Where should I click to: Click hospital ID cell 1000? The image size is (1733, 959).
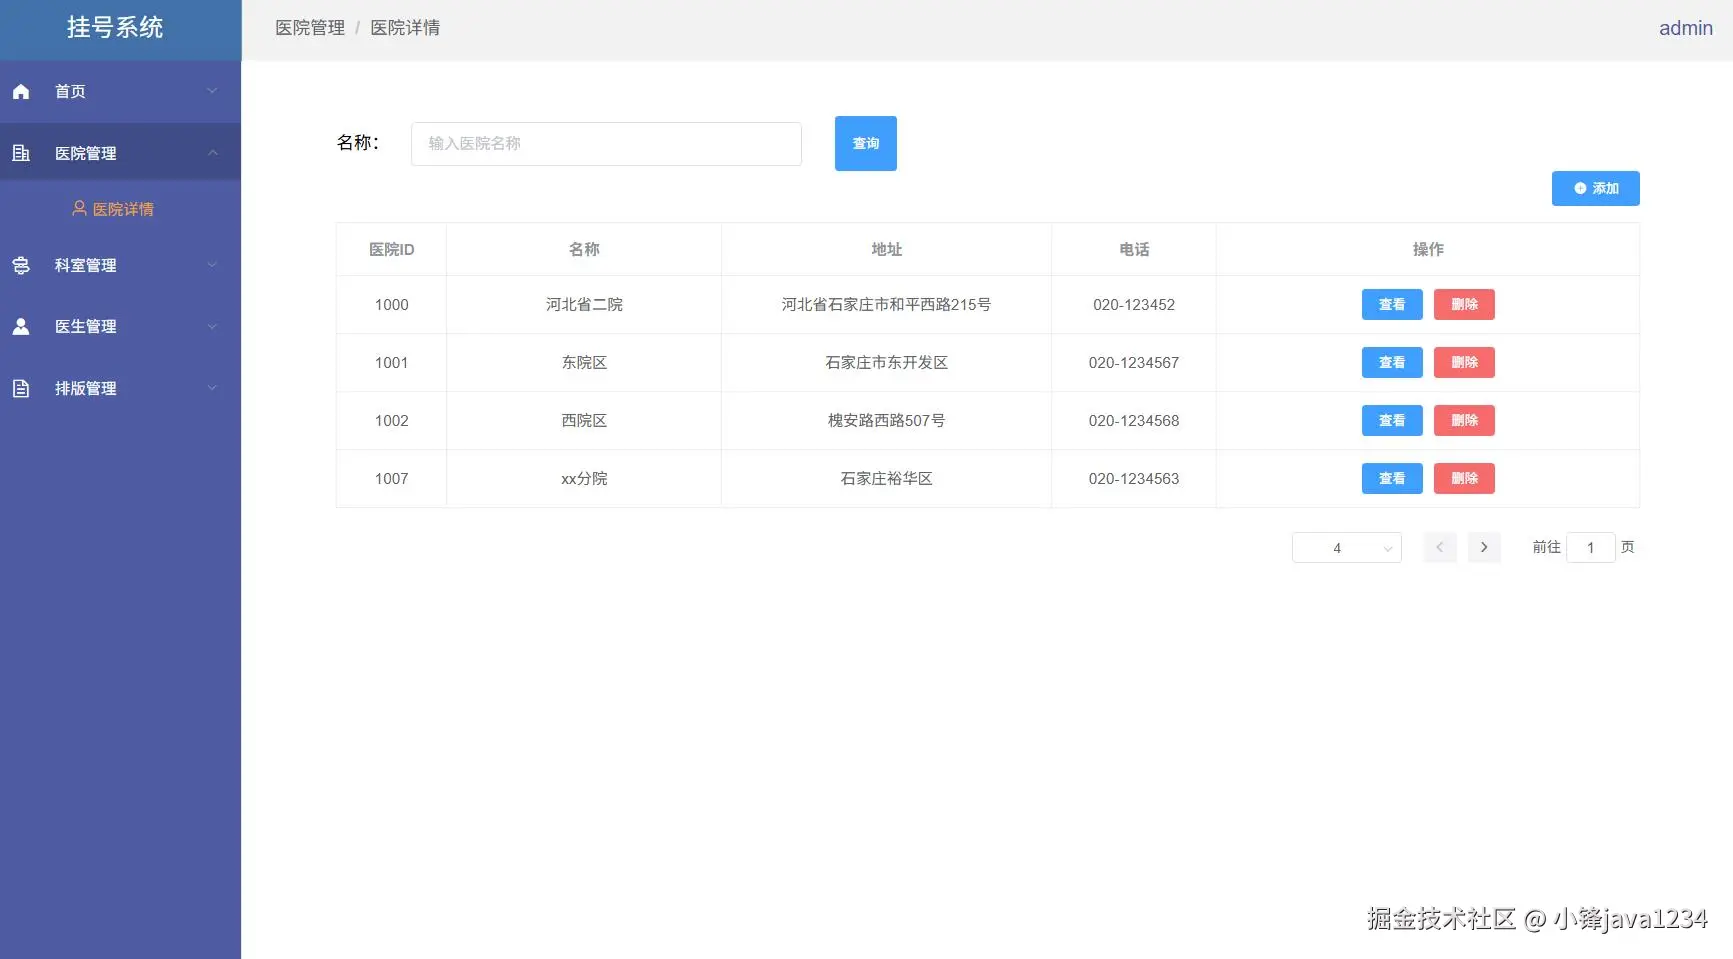(392, 305)
